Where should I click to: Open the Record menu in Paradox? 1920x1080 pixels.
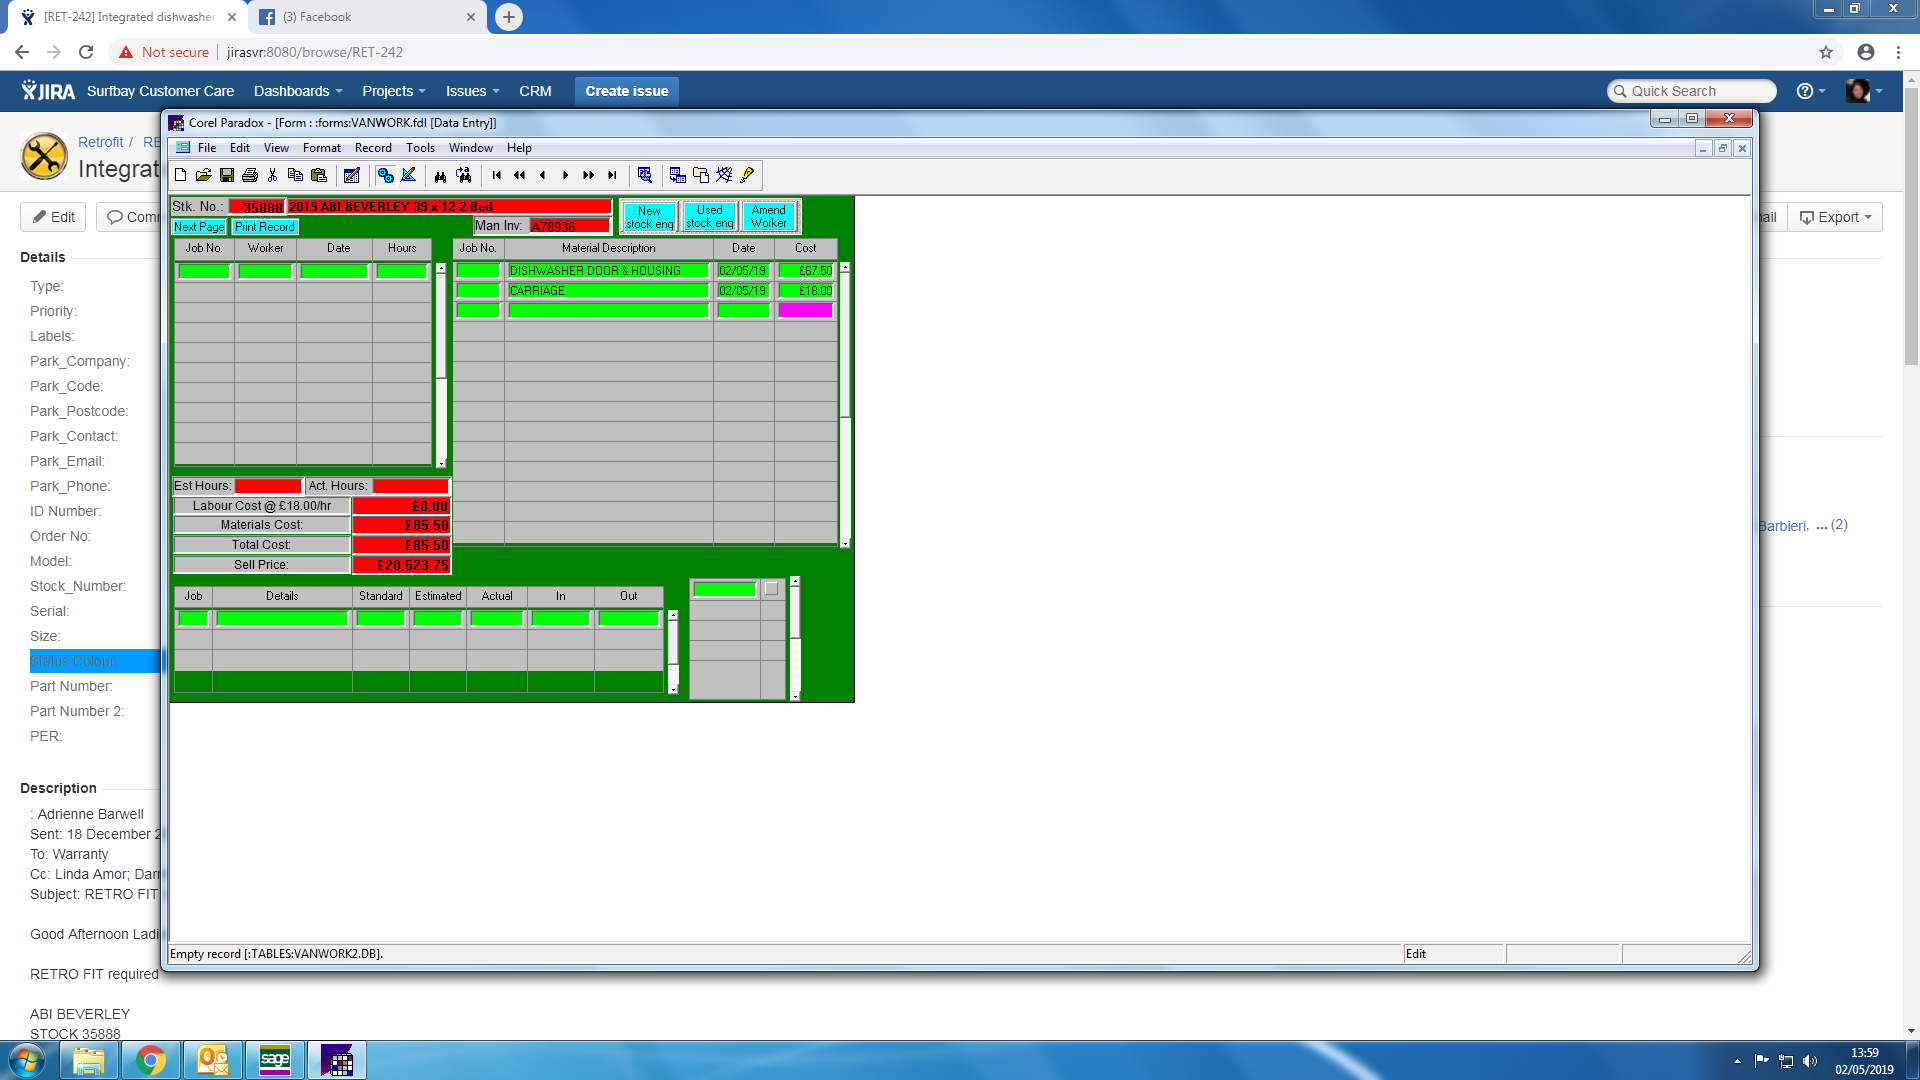tap(373, 148)
